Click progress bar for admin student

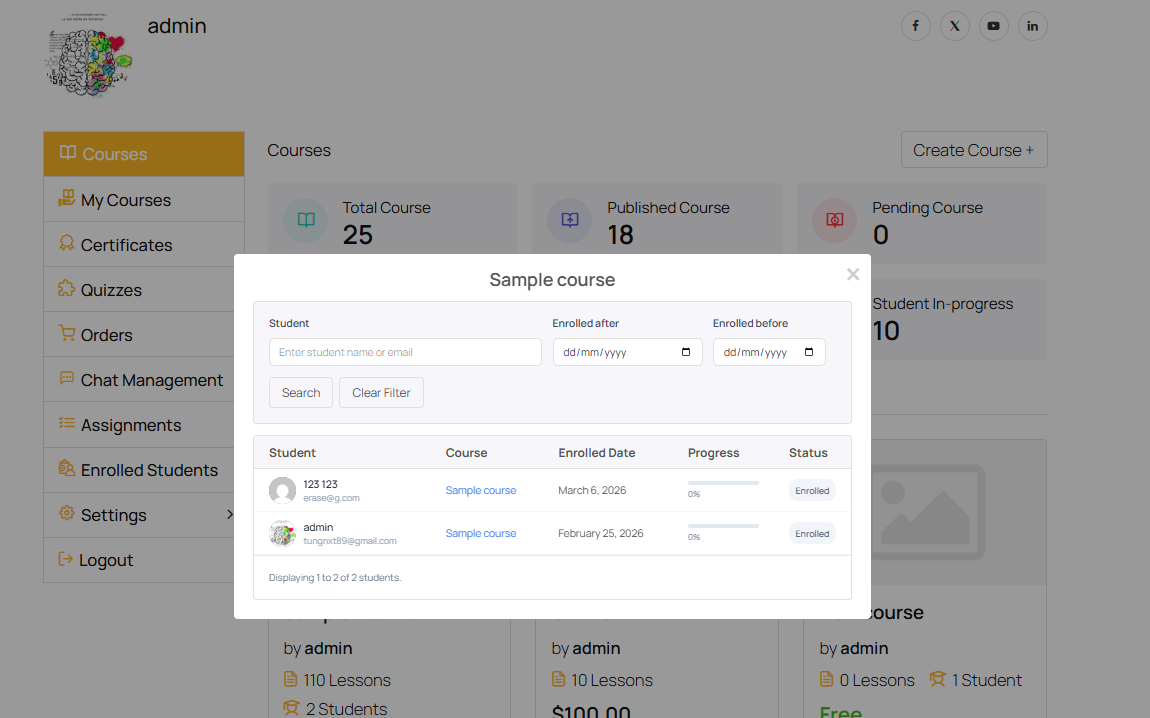click(723, 526)
